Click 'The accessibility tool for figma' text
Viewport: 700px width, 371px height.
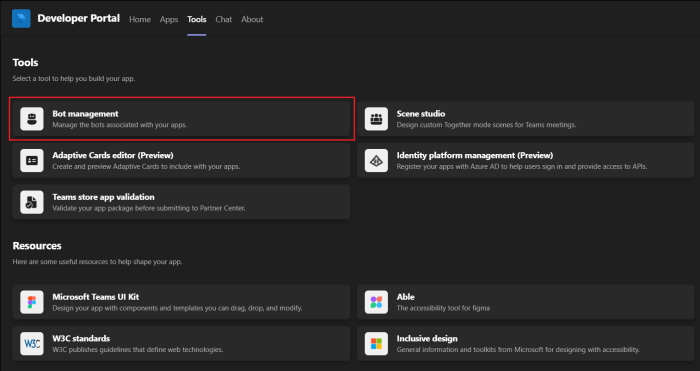pyautogui.click(x=443, y=308)
